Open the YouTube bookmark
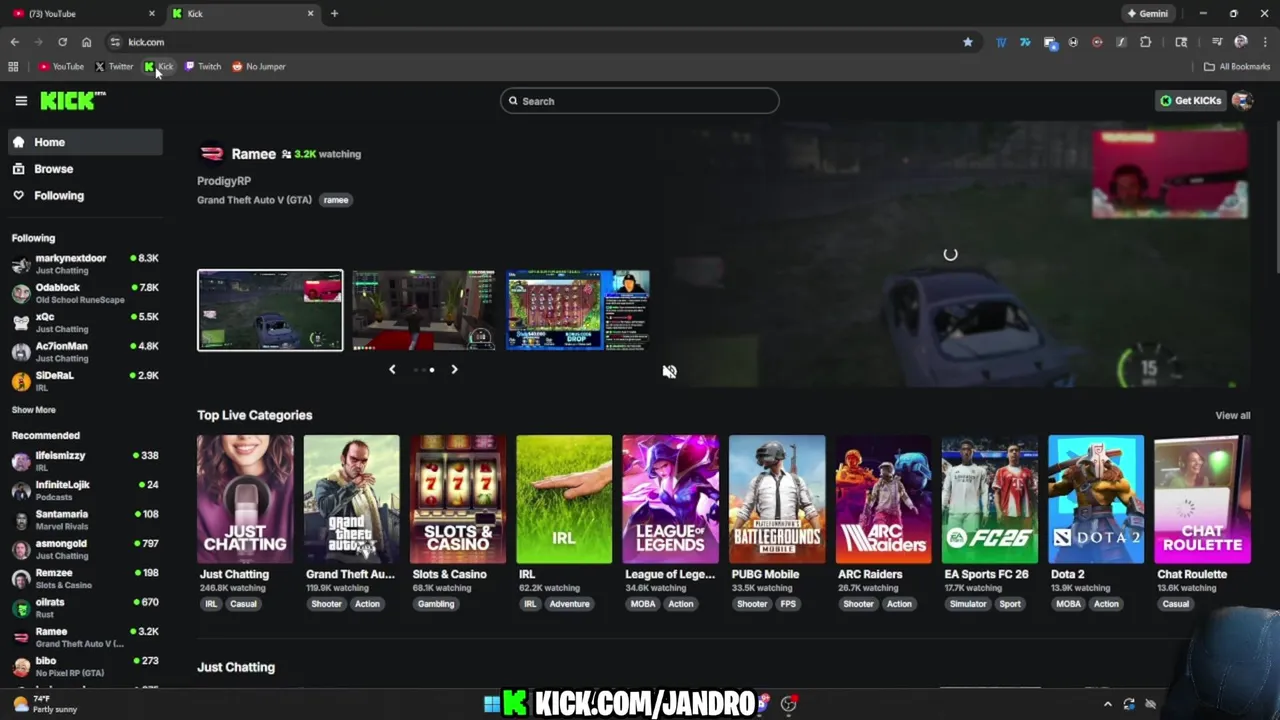Screen dimensions: 1280x720 point(61,67)
